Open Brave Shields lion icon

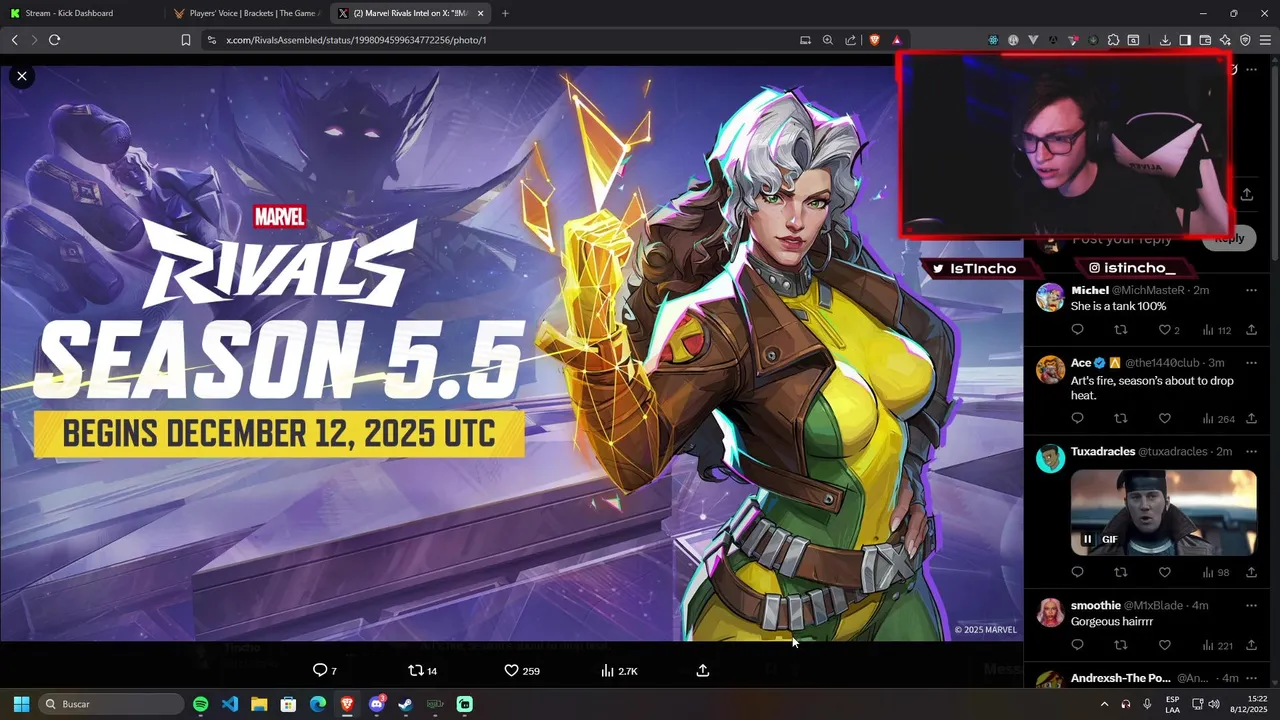875,40
